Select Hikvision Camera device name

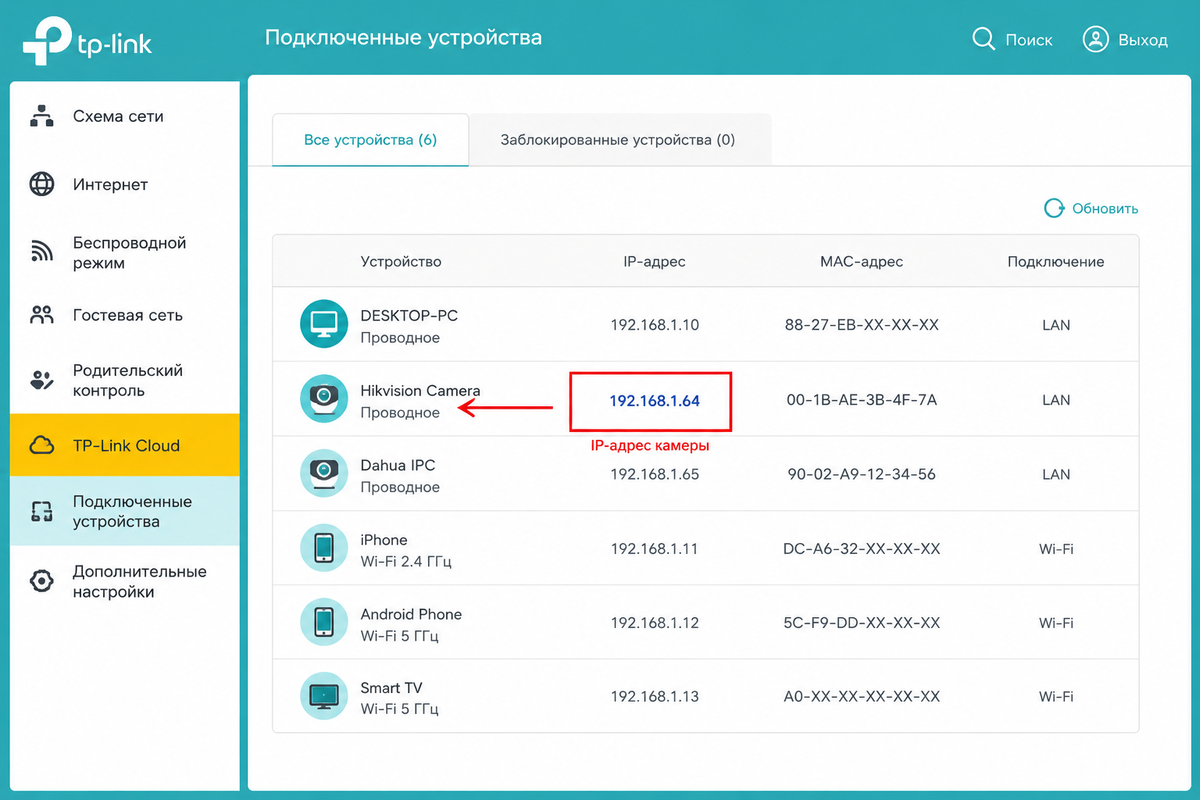click(420, 390)
